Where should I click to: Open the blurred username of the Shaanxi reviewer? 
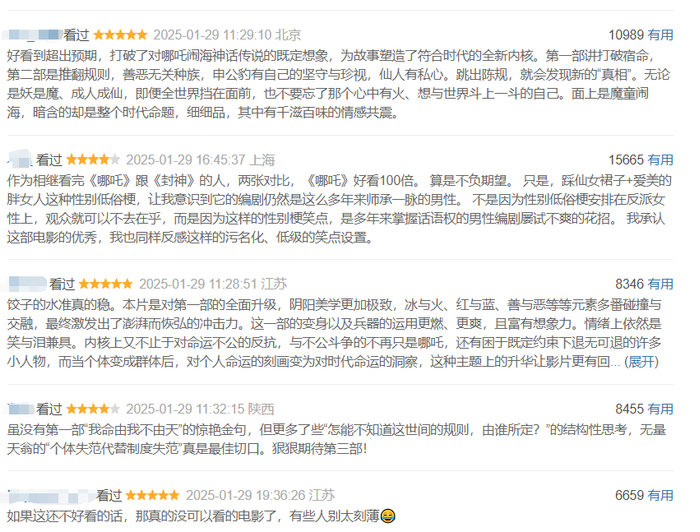(x=21, y=409)
